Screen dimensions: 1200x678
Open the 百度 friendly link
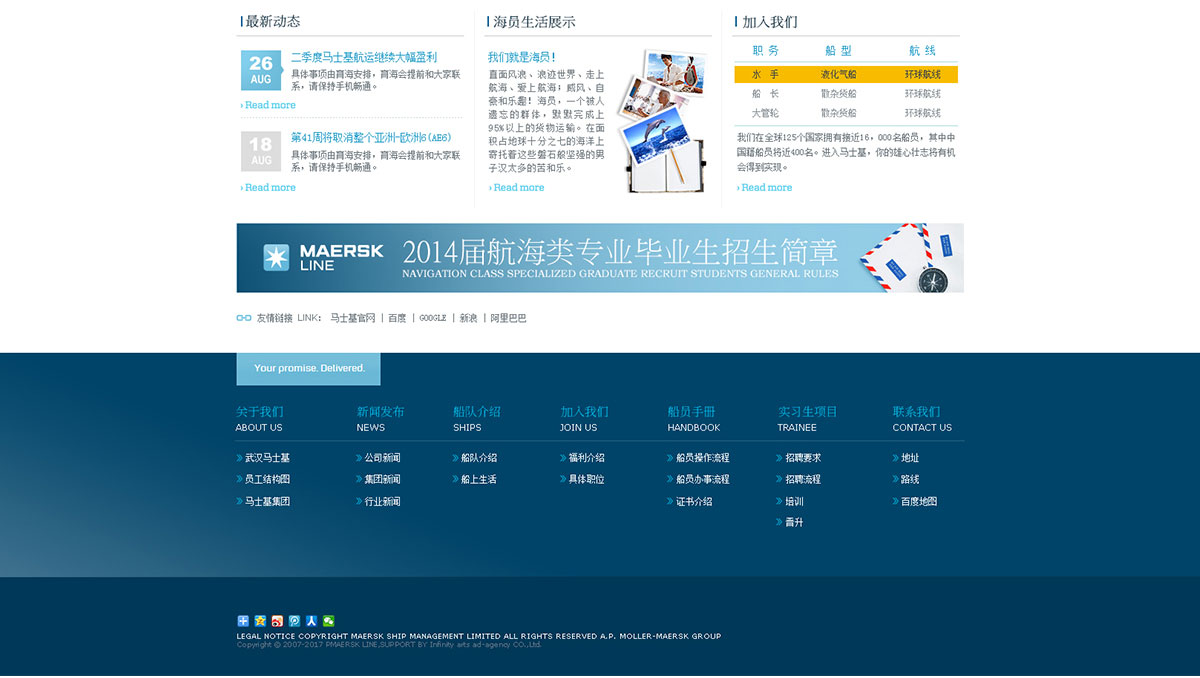[x=397, y=318]
